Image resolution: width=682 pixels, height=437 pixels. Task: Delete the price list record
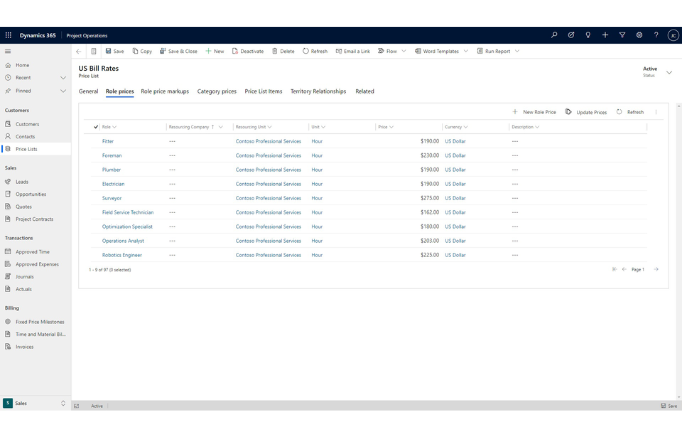click(x=283, y=51)
